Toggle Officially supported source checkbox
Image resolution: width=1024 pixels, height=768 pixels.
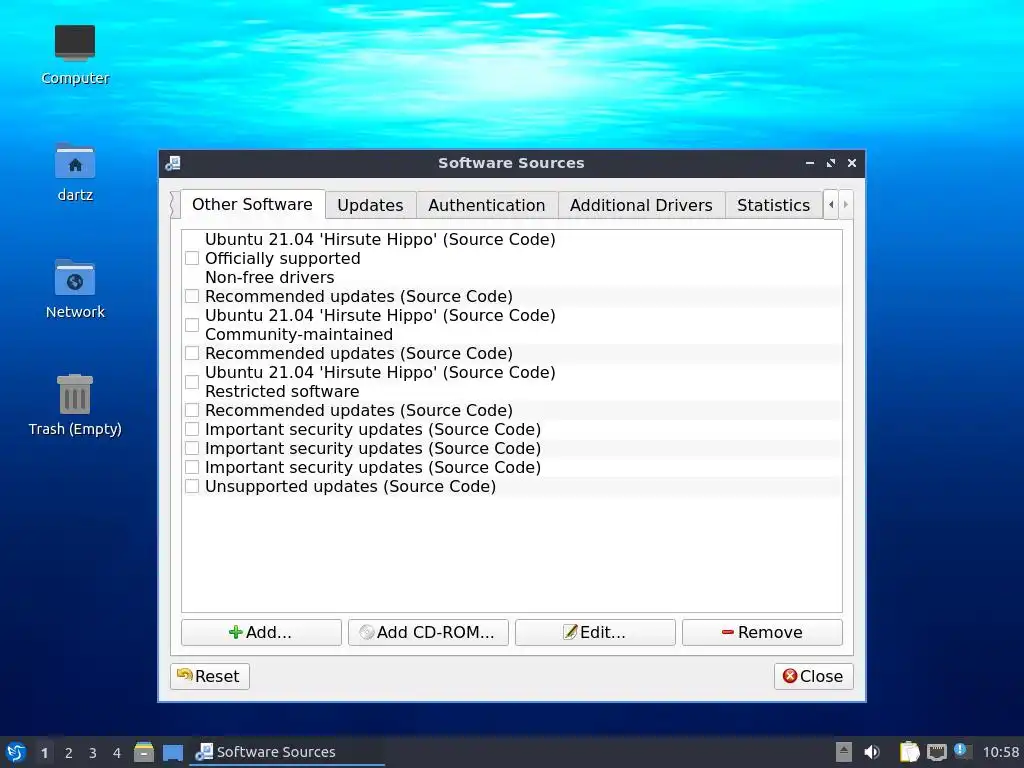pyautogui.click(x=192, y=258)
